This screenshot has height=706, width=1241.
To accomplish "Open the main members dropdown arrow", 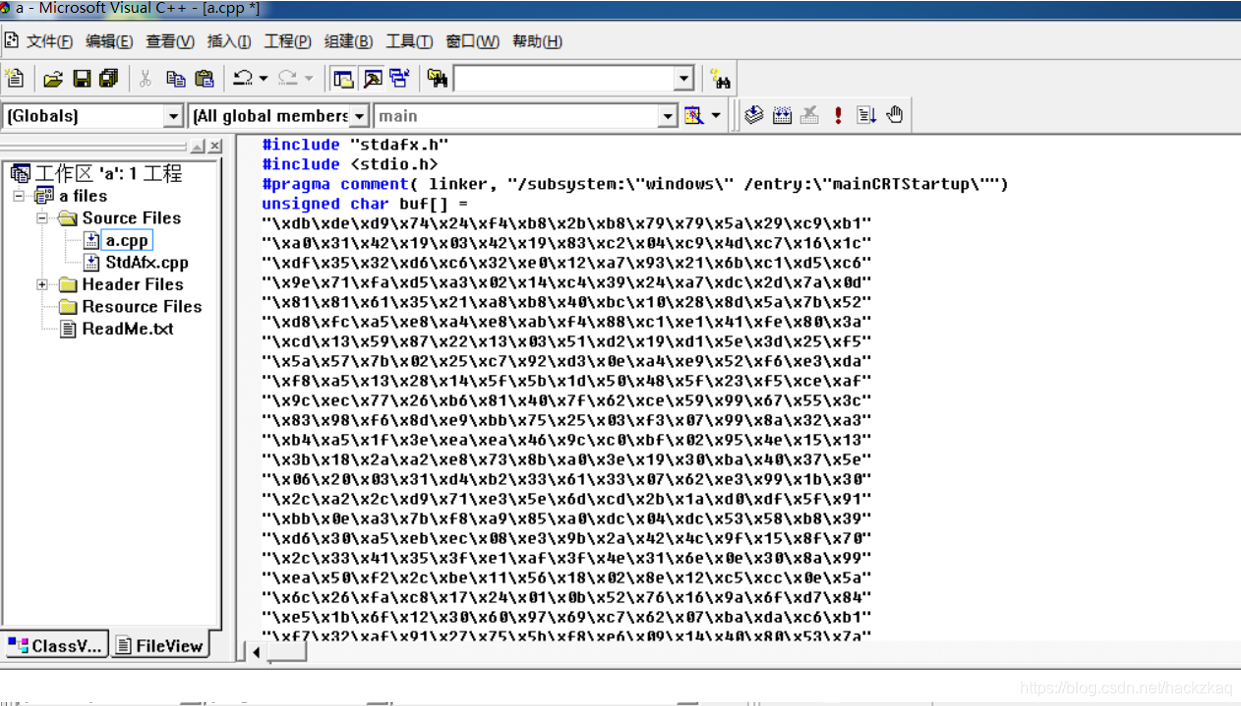I will click(668, 116).
